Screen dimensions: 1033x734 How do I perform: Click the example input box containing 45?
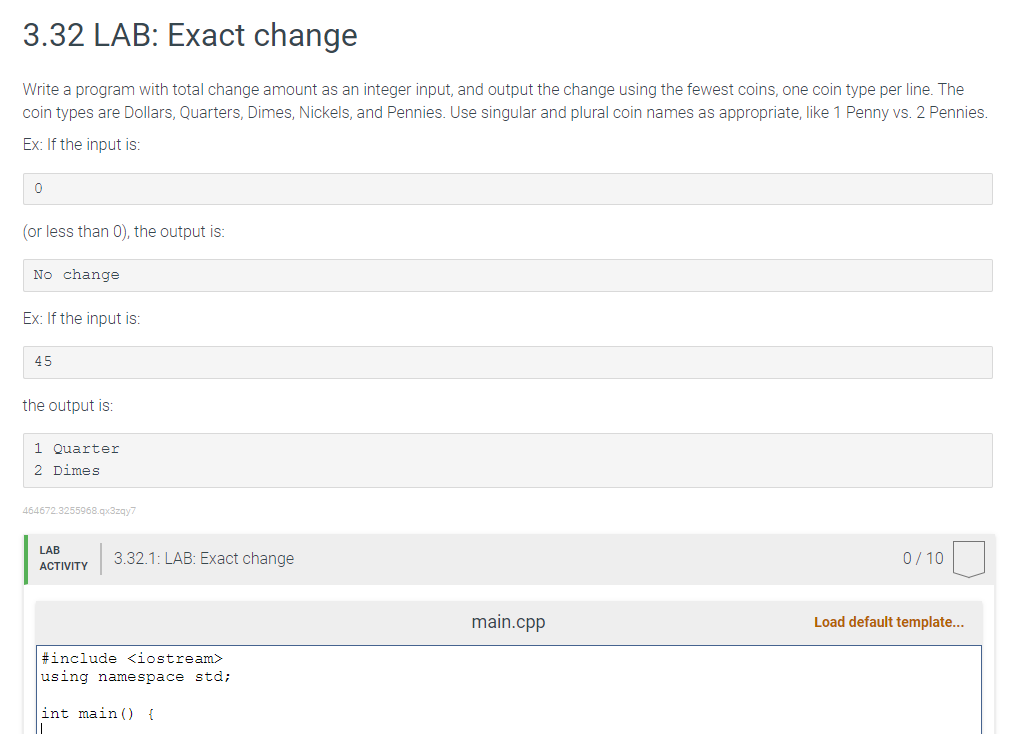point(507,362)
